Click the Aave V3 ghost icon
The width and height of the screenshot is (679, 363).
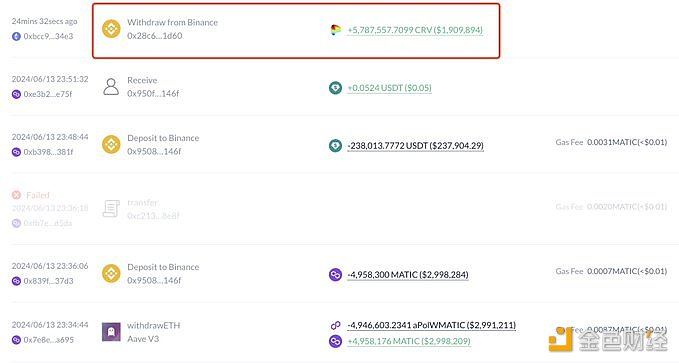pyautogui.click(x=111, y=332)
